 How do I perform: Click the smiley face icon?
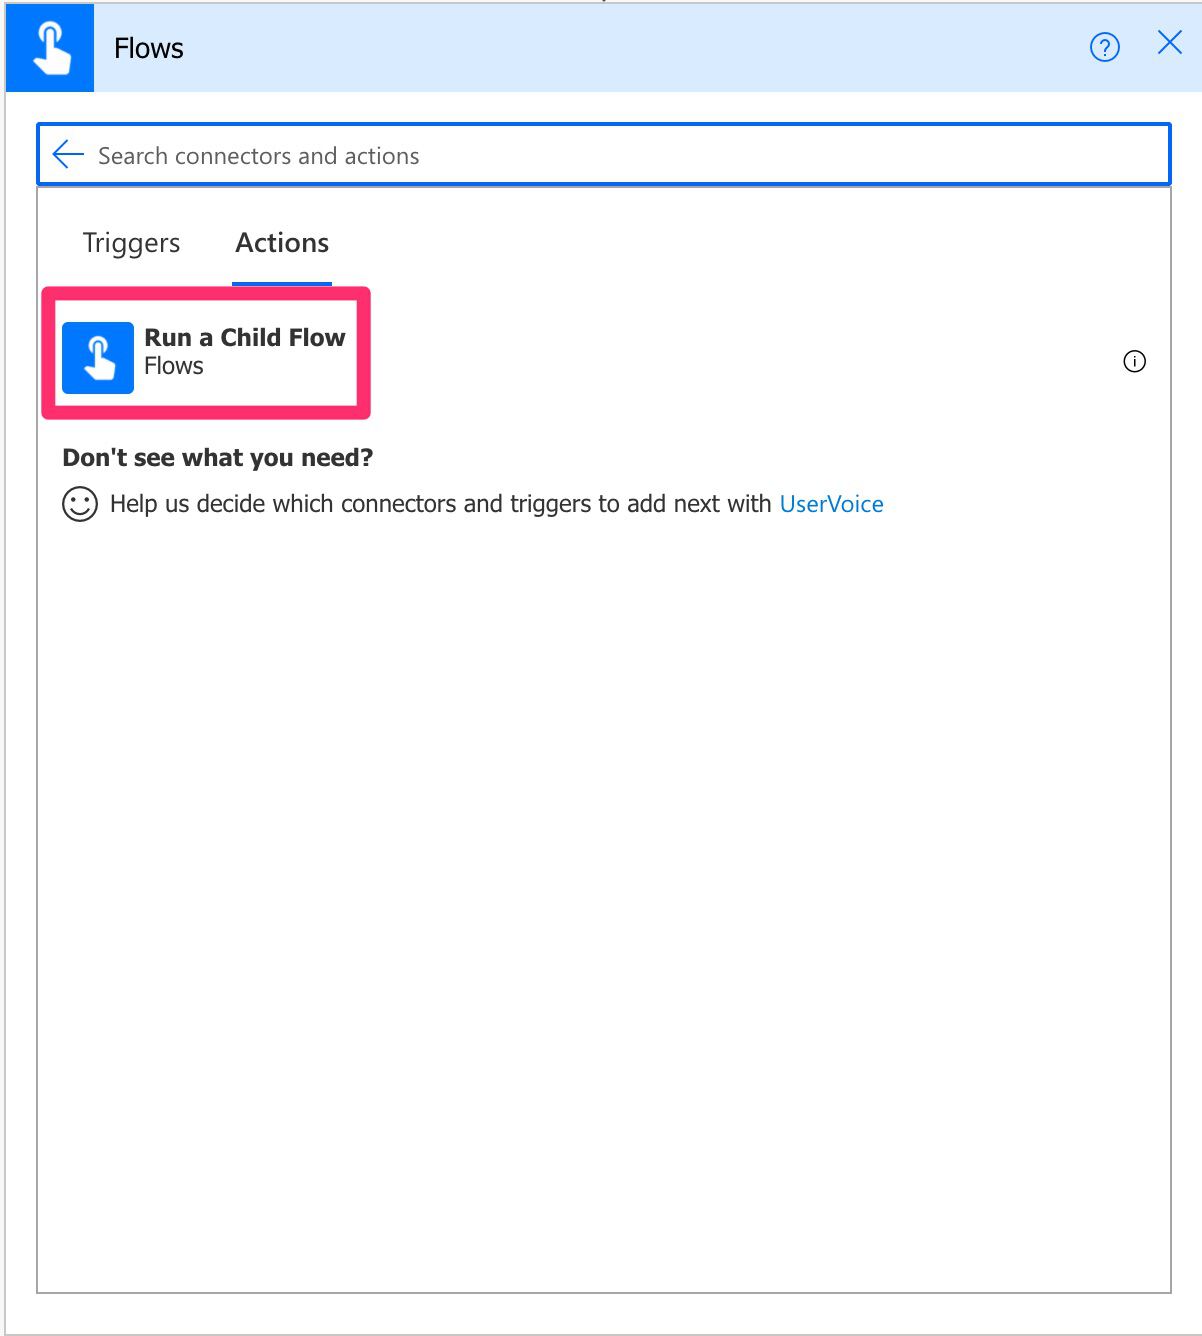tap(81, 503)
